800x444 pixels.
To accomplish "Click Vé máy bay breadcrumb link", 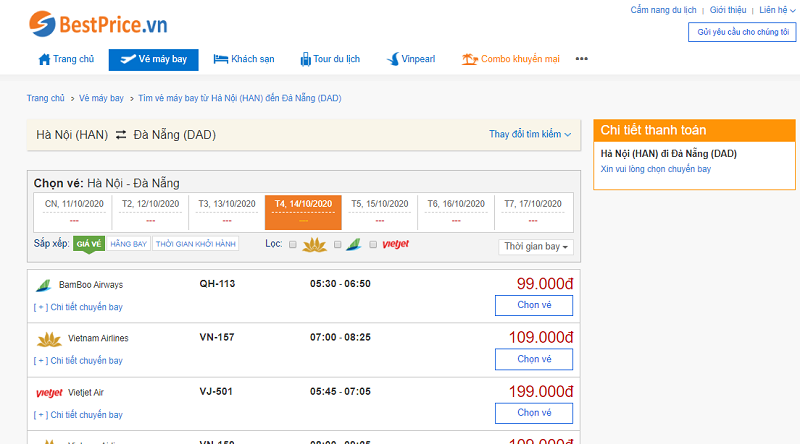I will 101,98.
